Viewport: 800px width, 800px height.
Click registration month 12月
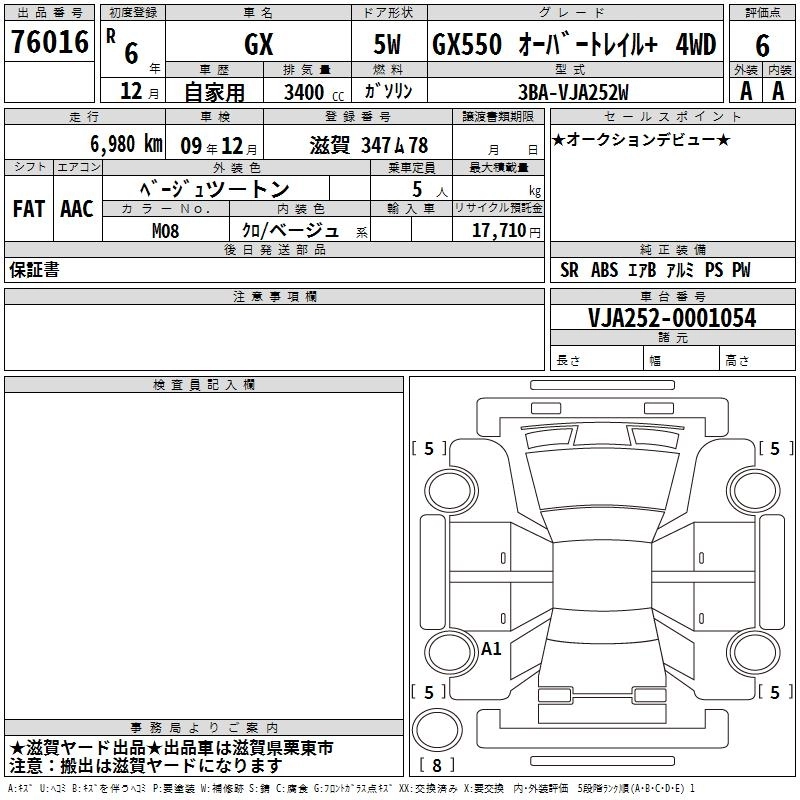(139, 91)
